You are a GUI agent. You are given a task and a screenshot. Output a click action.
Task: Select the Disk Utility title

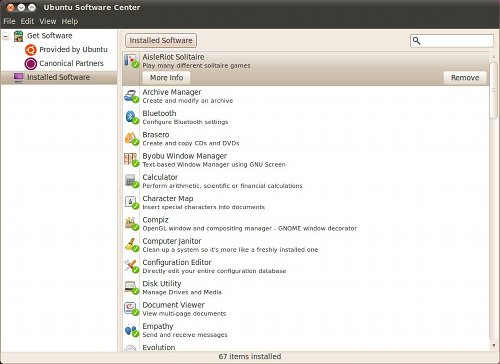pos(162,284)
